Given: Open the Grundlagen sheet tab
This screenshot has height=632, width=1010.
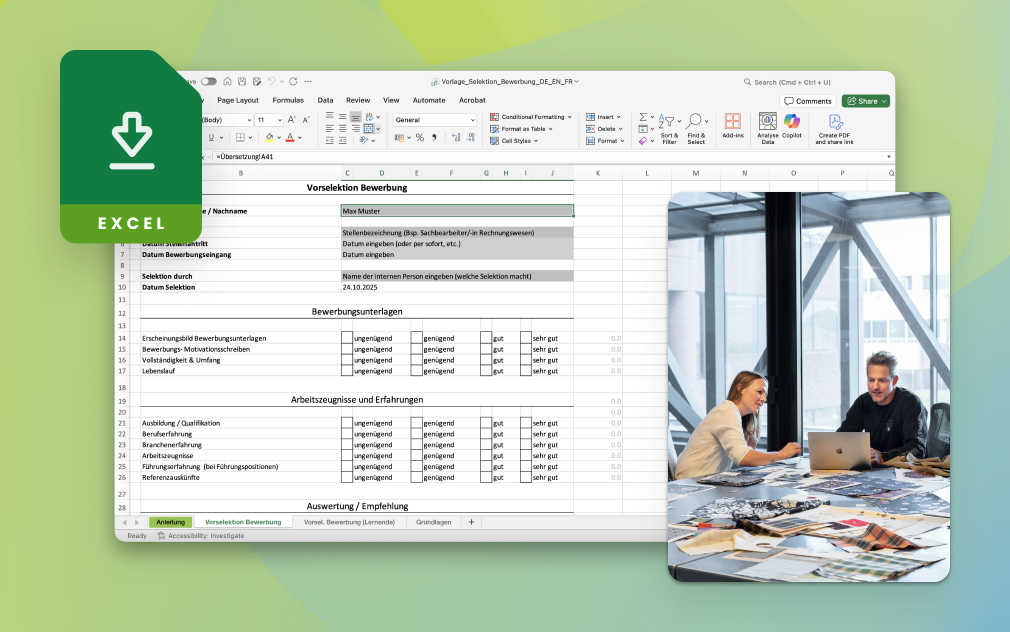Looking at the screenshot, I should click(434, 522).
